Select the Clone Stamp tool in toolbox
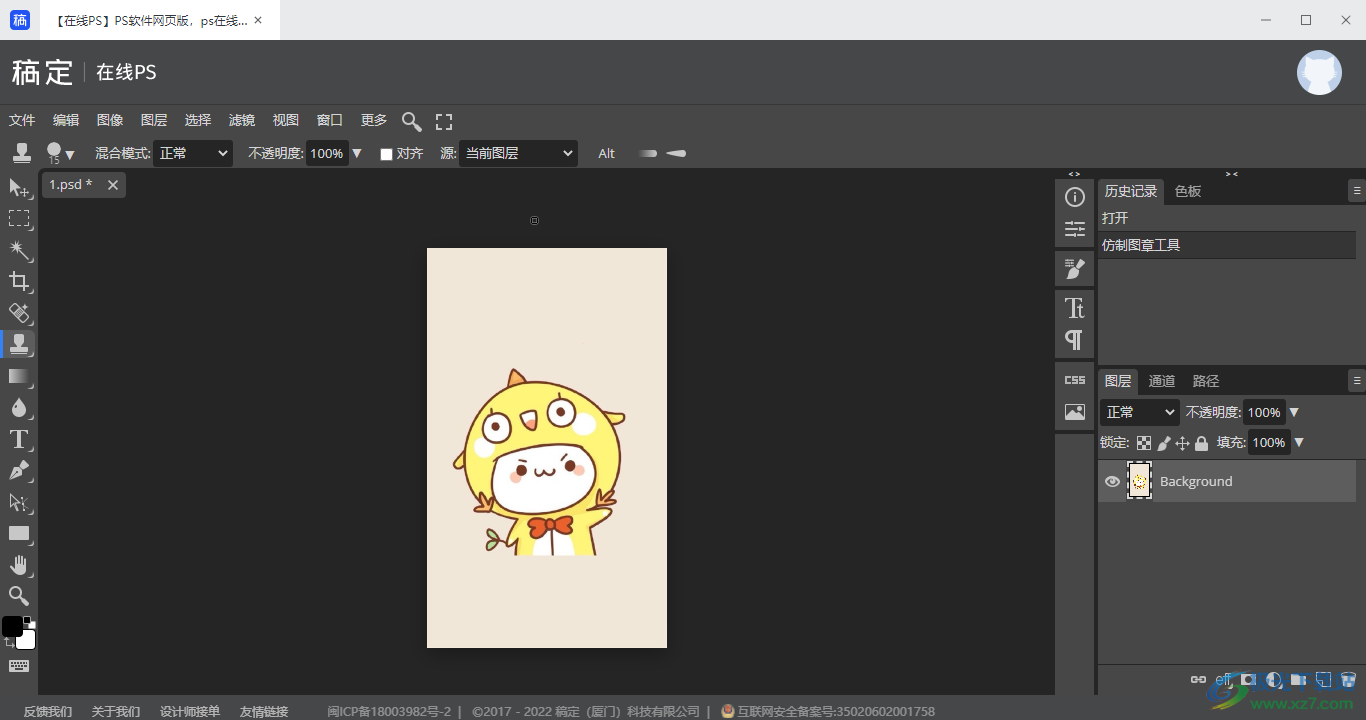The width and height of the screenshot is (1366, 720). (x=19, y=344)
